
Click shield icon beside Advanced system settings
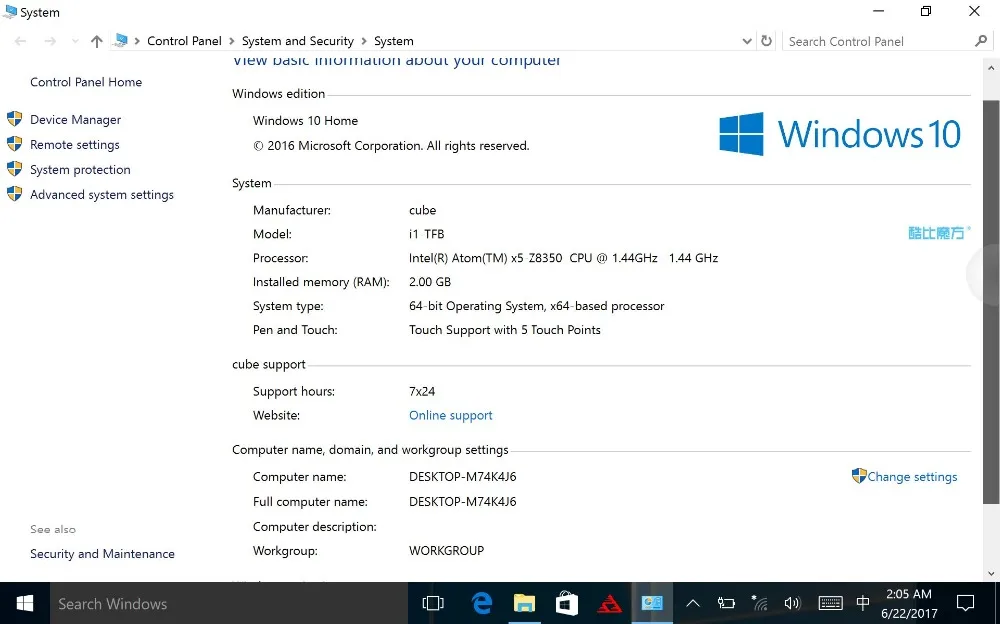click(14, 193)
